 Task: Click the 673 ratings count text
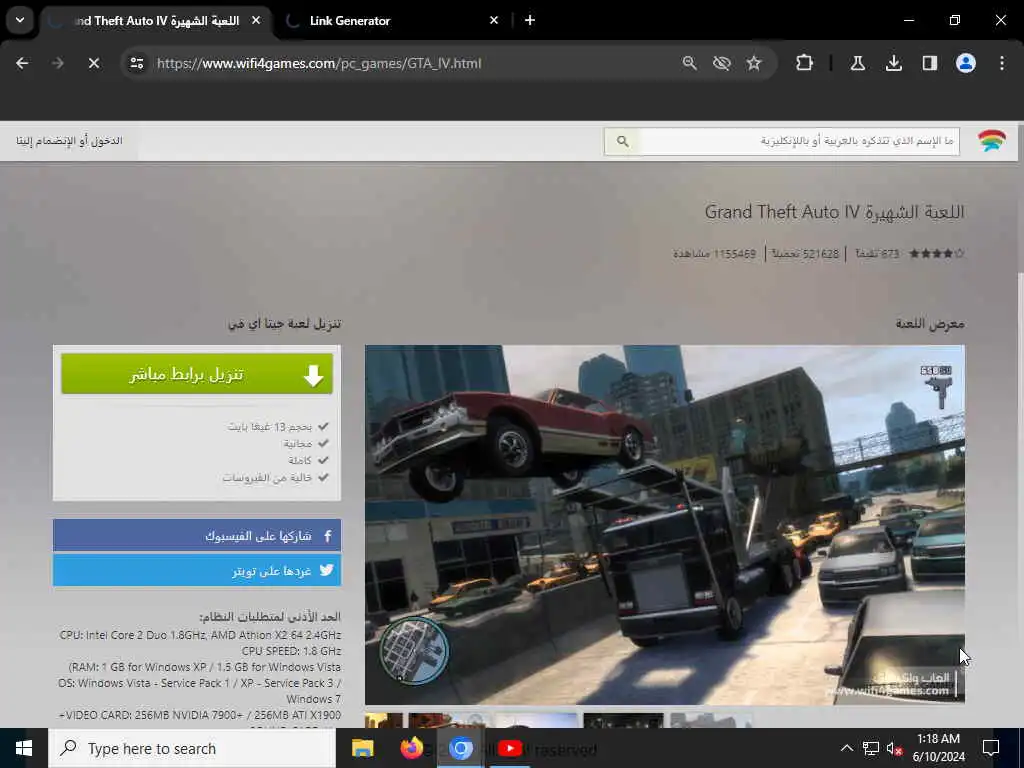pyautogui.click(x=877, y=253)
